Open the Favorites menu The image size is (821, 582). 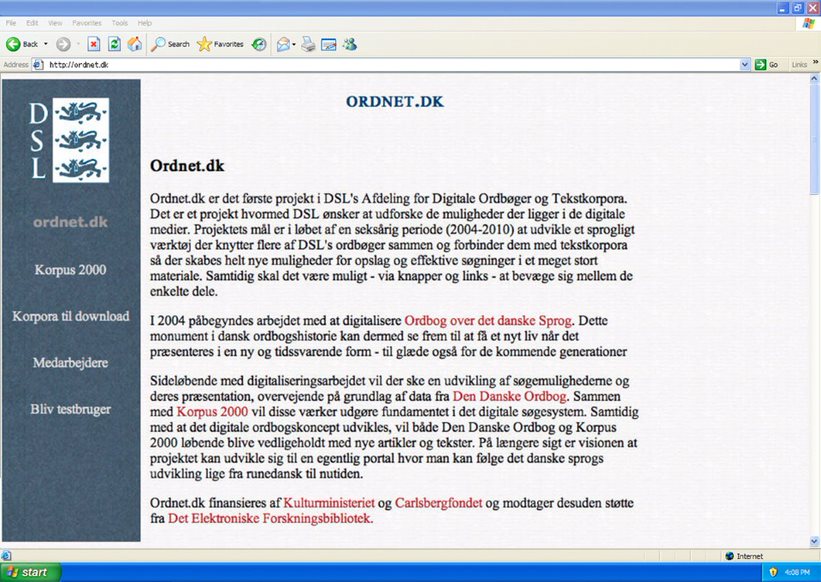[x=87, y=23]
